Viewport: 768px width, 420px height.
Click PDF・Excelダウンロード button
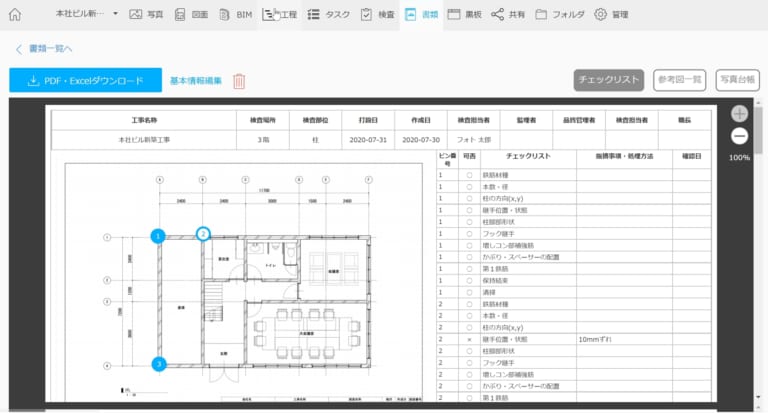point(85,81)
